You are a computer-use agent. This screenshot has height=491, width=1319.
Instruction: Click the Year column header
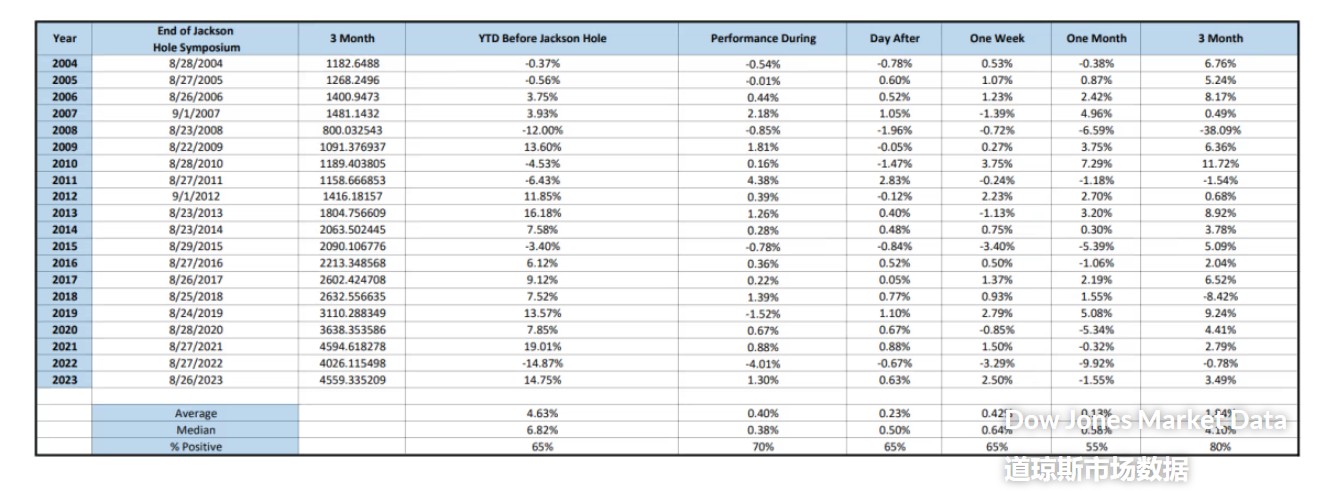click(x=64, y=39)
